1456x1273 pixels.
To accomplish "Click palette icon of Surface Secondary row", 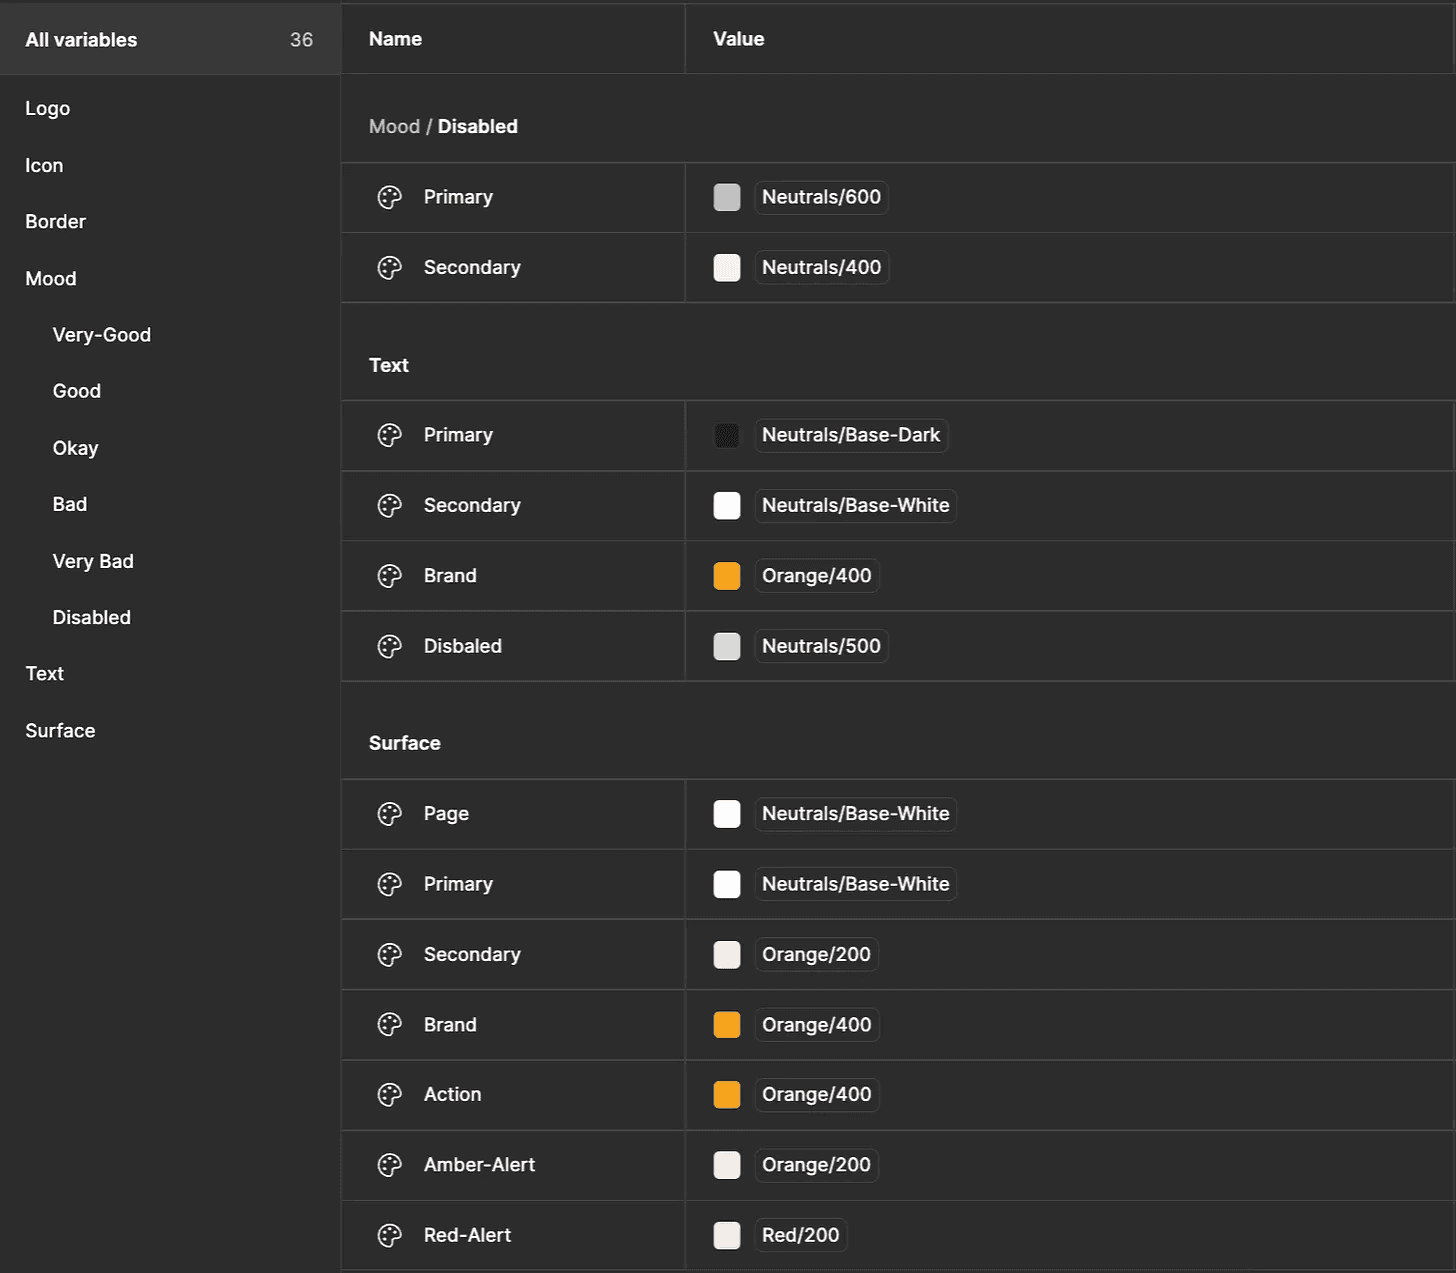I will pyautogui.click(x=389, y=954).
